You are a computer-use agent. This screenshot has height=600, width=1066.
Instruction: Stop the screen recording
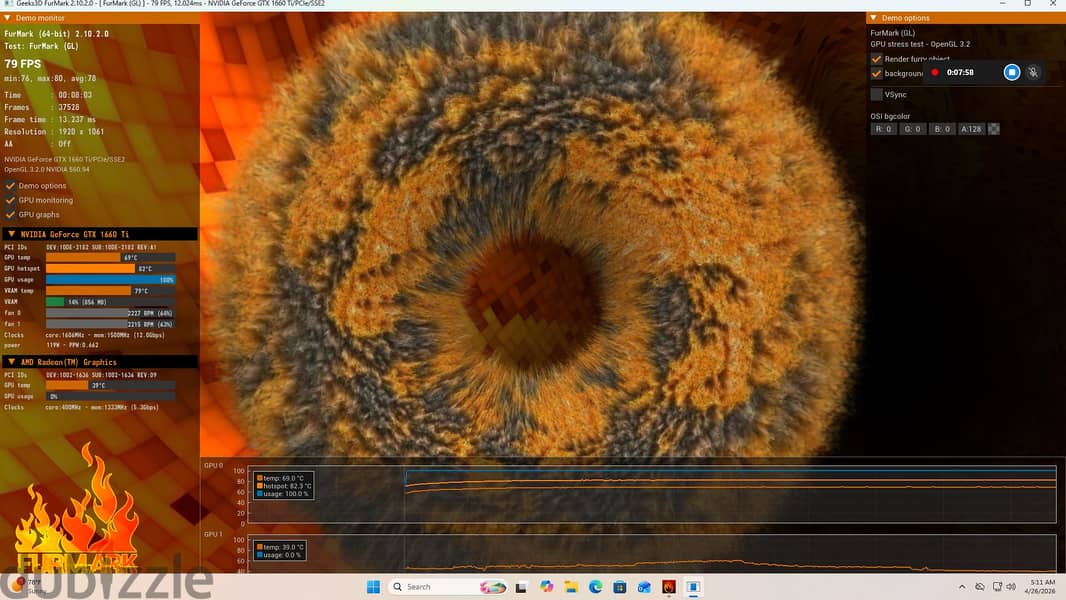pyautogui.click(x=1012, y=72)
